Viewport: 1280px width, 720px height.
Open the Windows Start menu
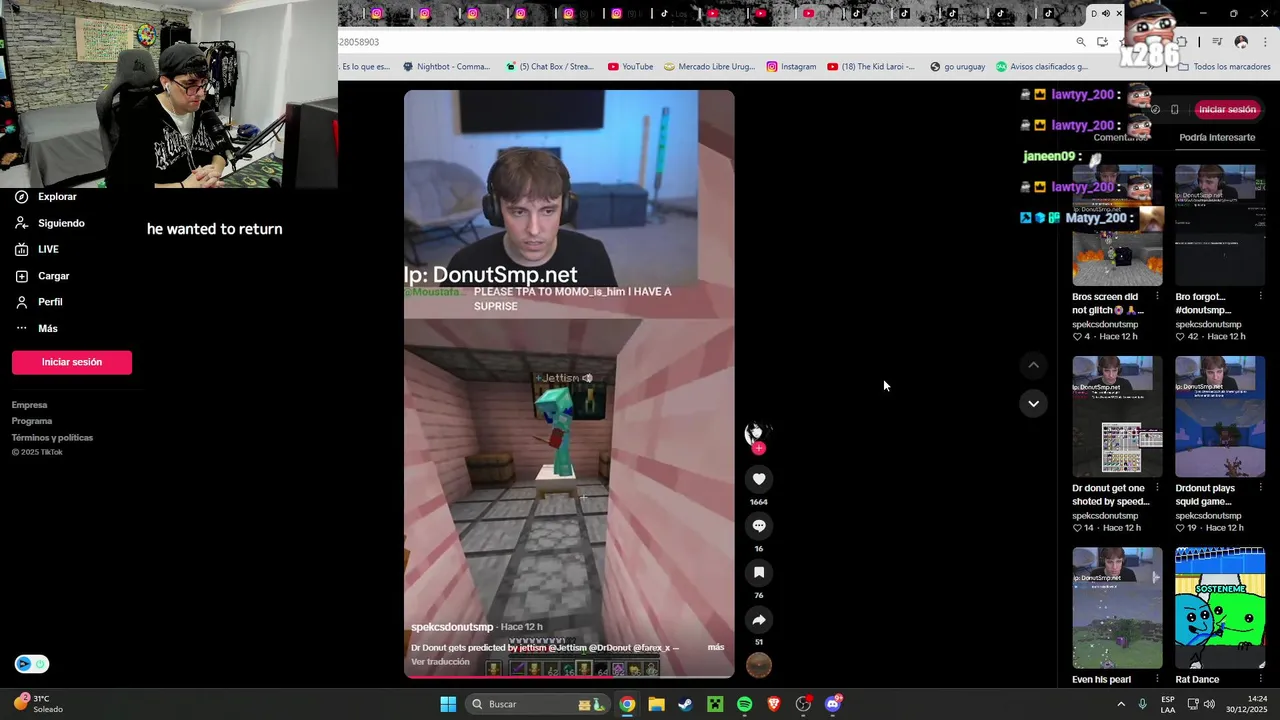pyautogui.click(x=448, y=704)
